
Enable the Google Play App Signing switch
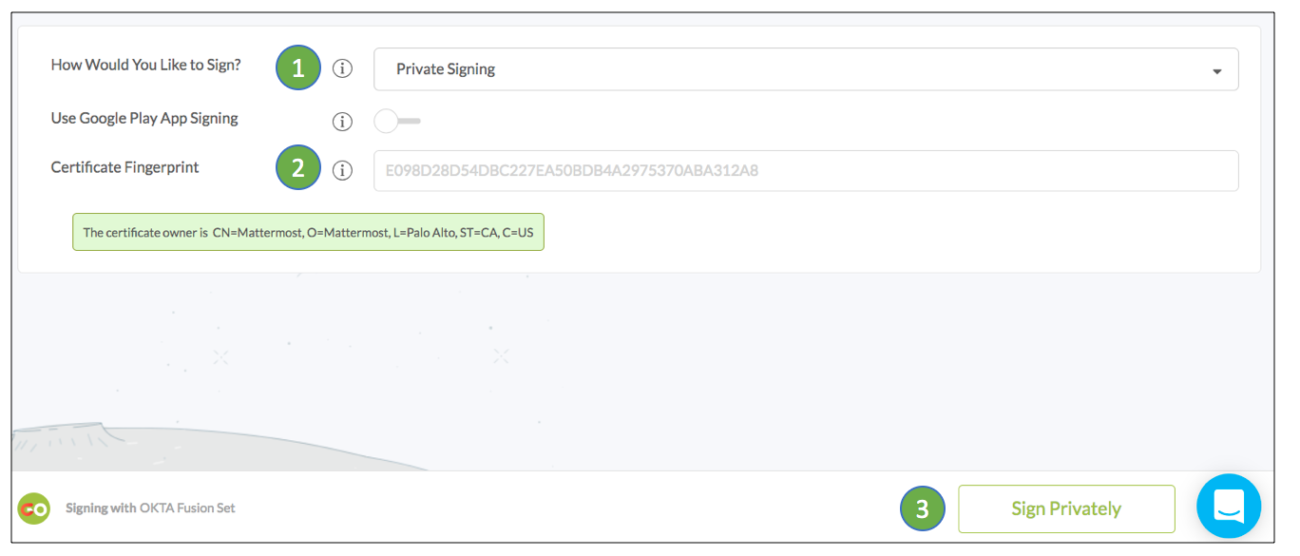pyautogui.click(x=396, y=121)
